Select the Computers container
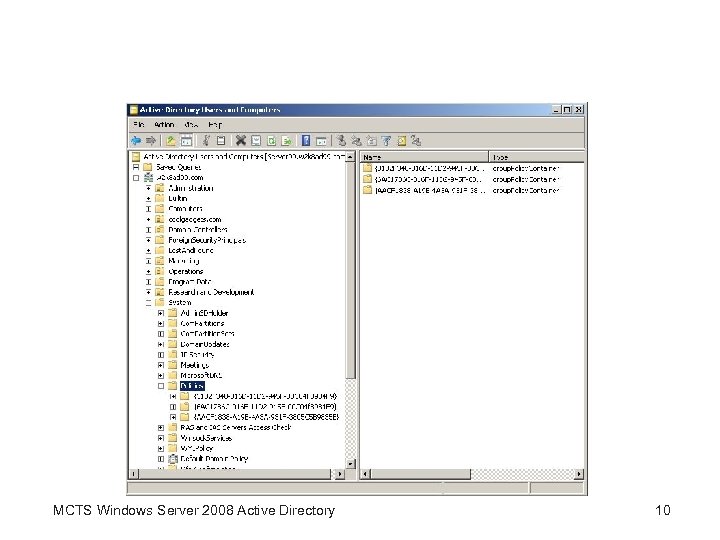The image size is (720, 540). 186,208
